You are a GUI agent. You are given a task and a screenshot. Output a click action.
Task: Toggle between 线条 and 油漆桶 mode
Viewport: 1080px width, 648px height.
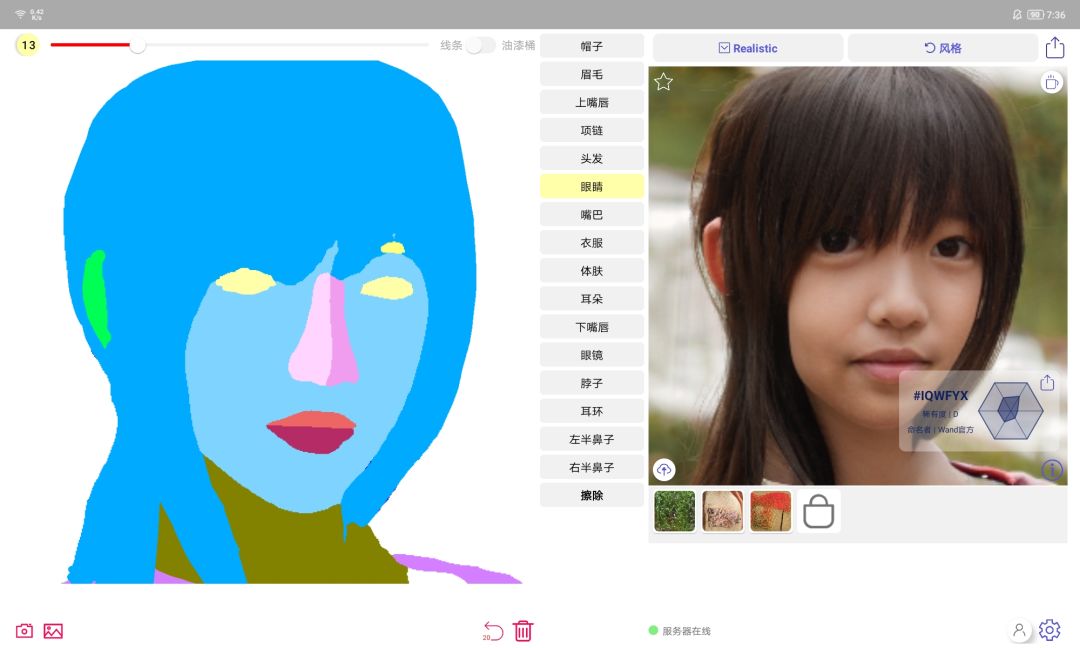[x=481, y=45]
